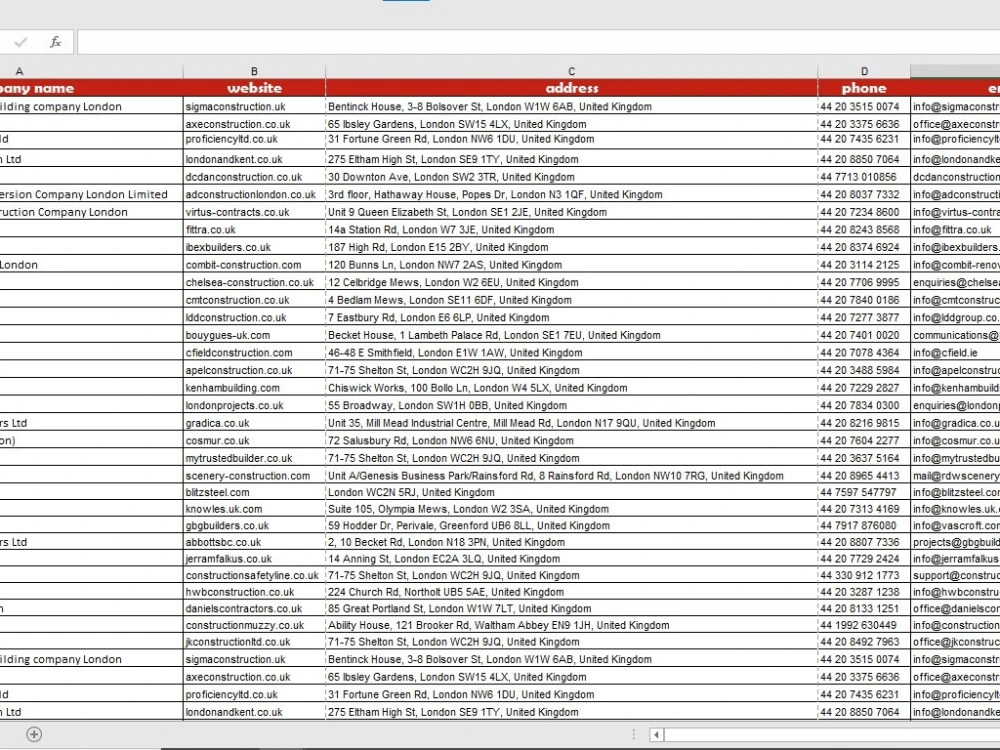
Task: Click phone '44 7917 876080'
Action: (858, 526)
